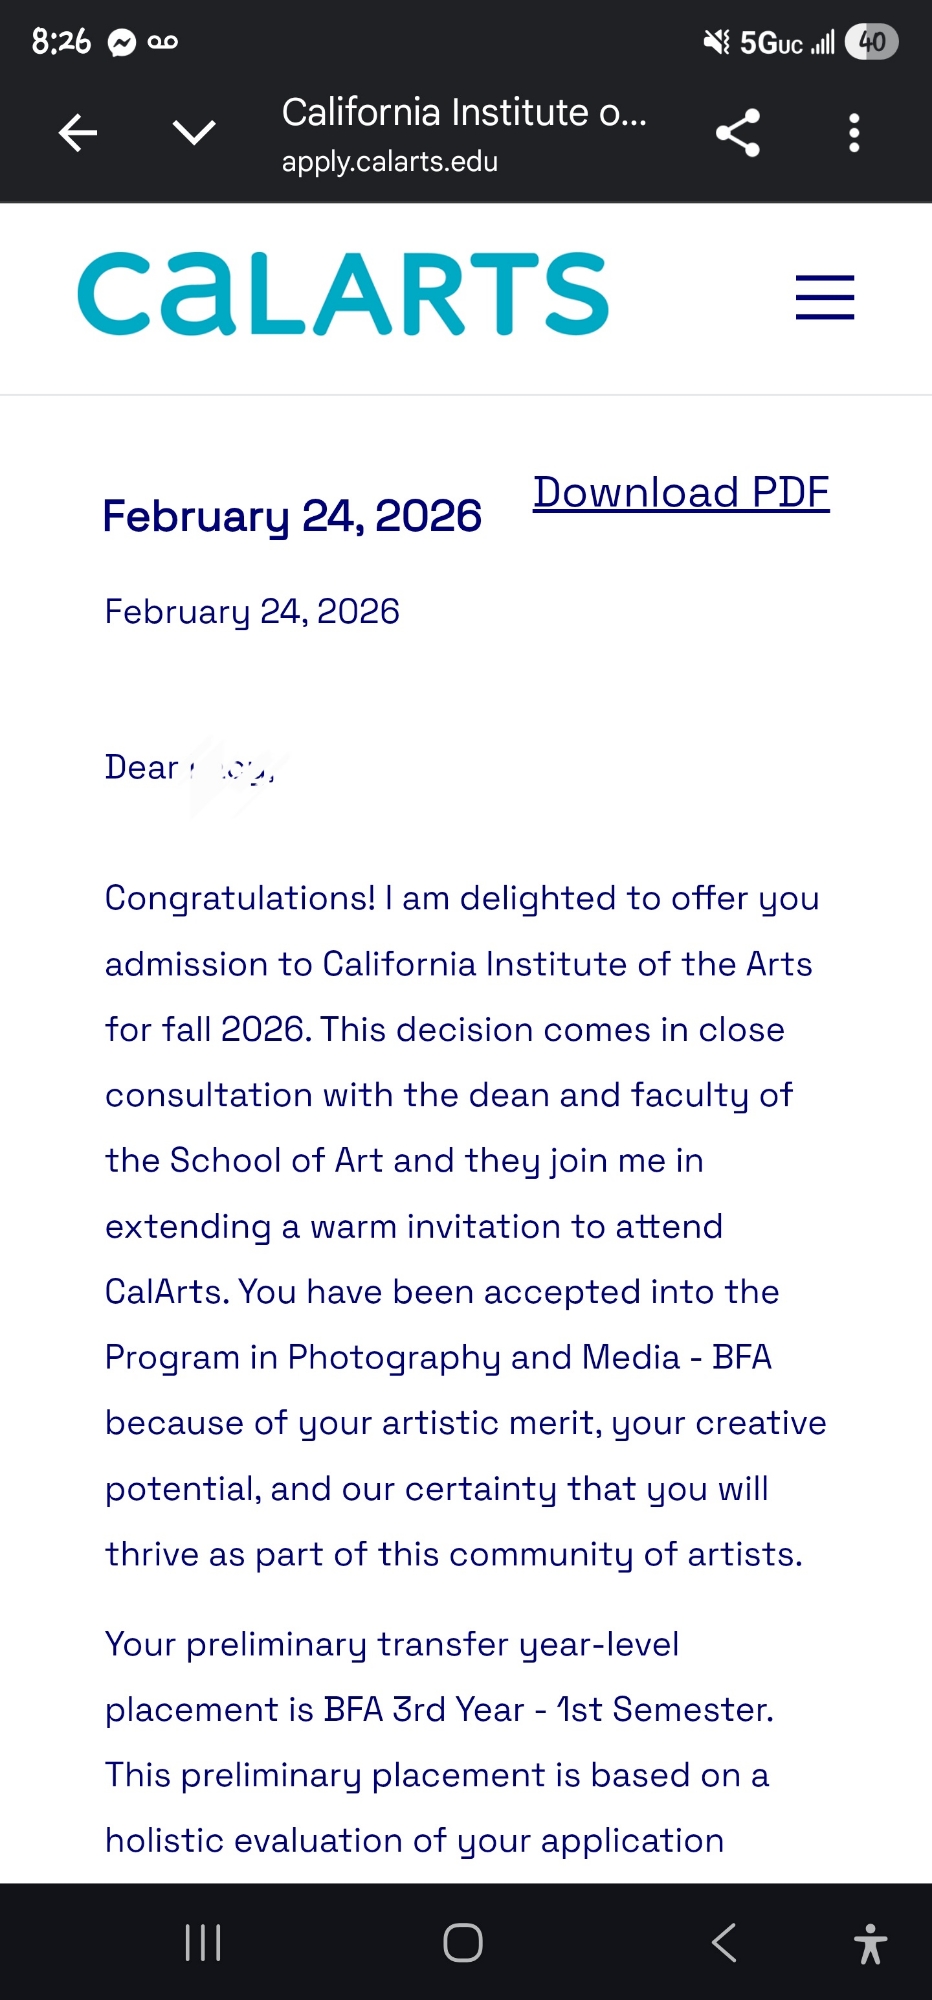Tap the Messenger notification icon in status bar
This screenshot has width=932, height=2000.
click(x=122, y=42)
